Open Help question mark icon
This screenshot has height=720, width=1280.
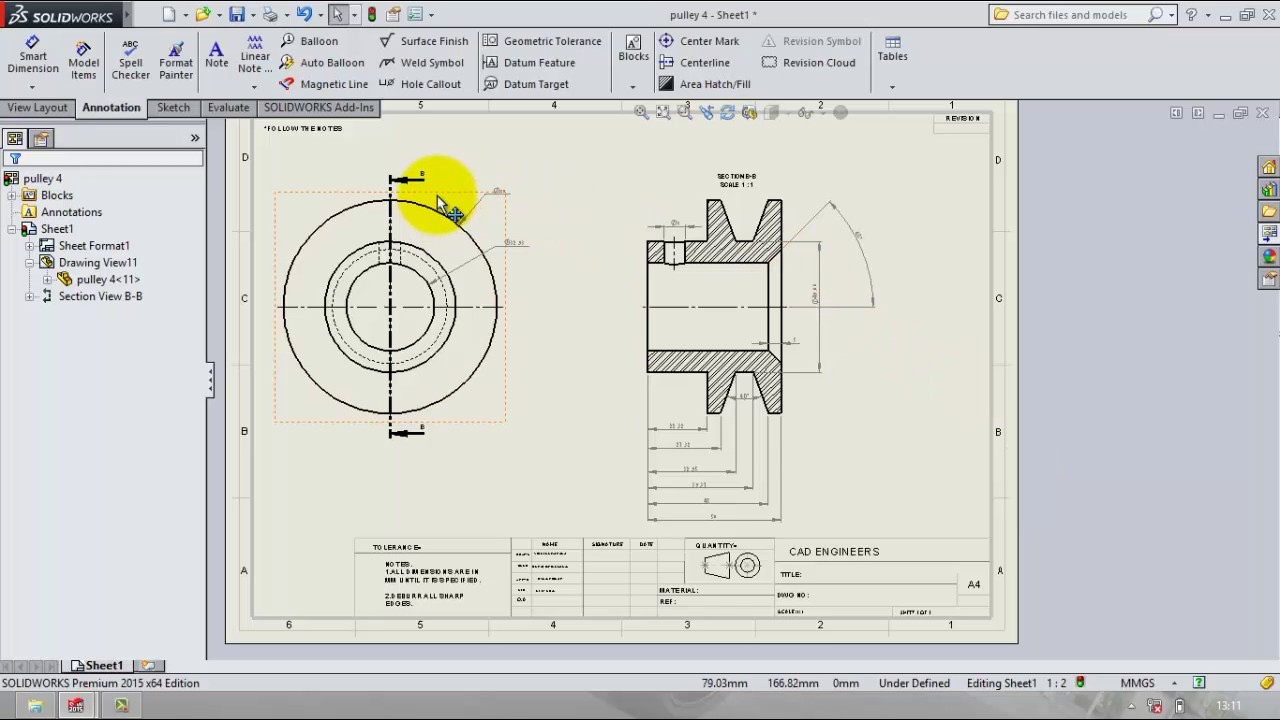point(1191,14)
